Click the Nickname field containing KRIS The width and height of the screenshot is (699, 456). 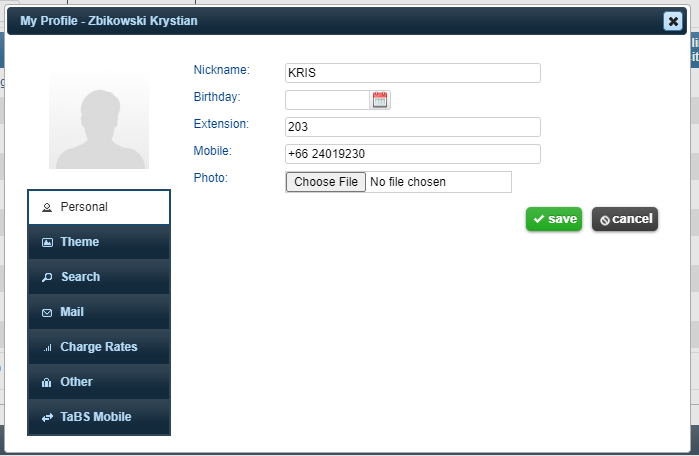[x=412, y=73]
